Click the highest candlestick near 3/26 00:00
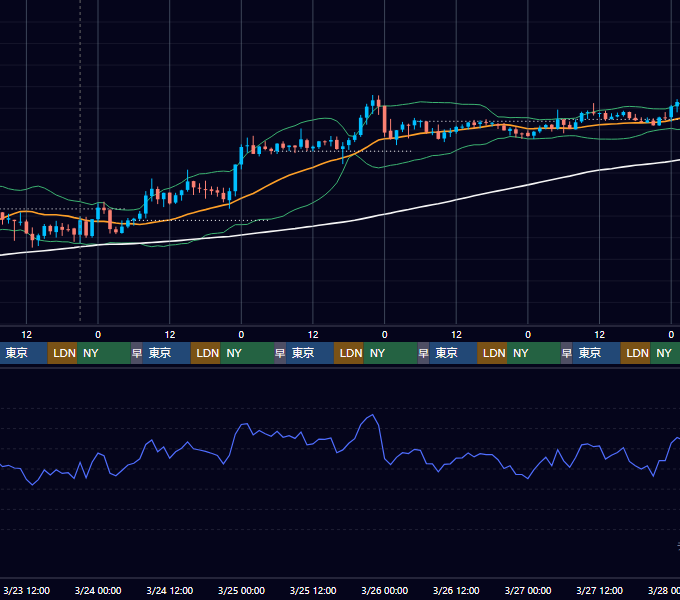Image resolution: width=680 pixels, height=600 pixels. pyautogui.click(x=373, y=103)
